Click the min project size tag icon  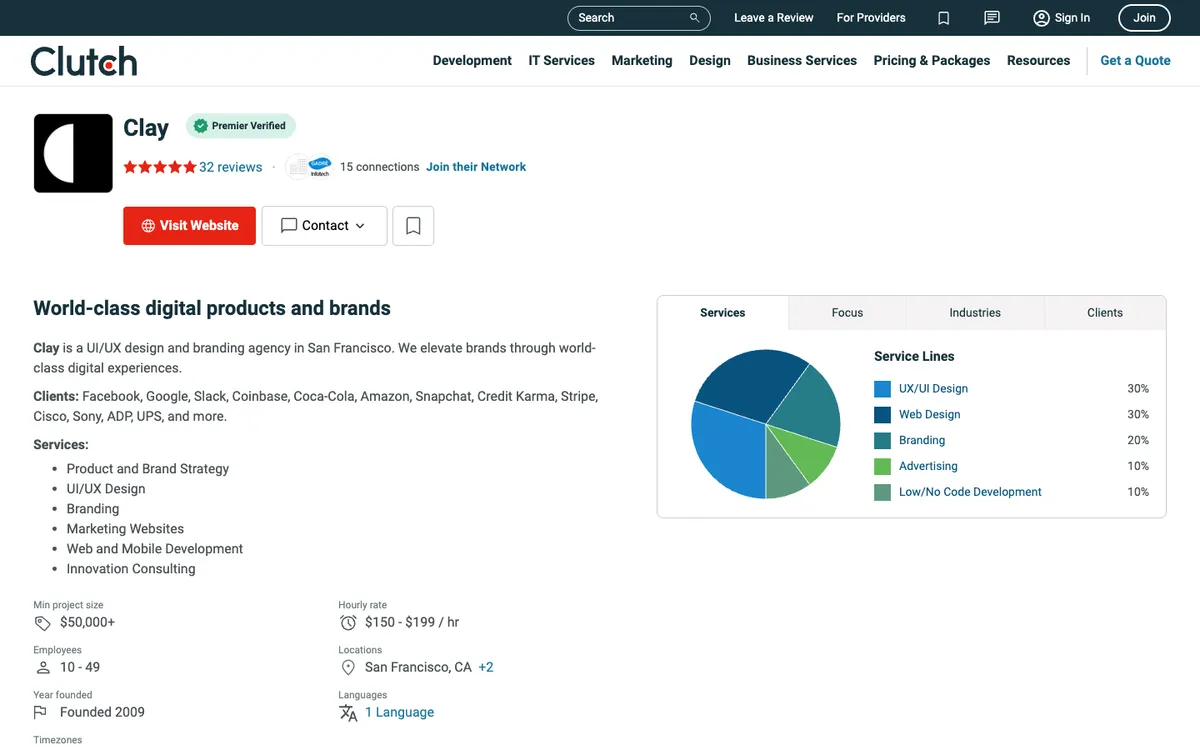pyautogui.click(x=42, y=623)
